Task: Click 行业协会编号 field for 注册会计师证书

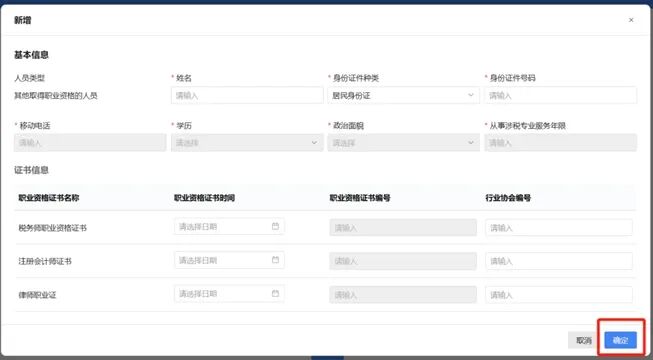Action: tap(559, 261)
